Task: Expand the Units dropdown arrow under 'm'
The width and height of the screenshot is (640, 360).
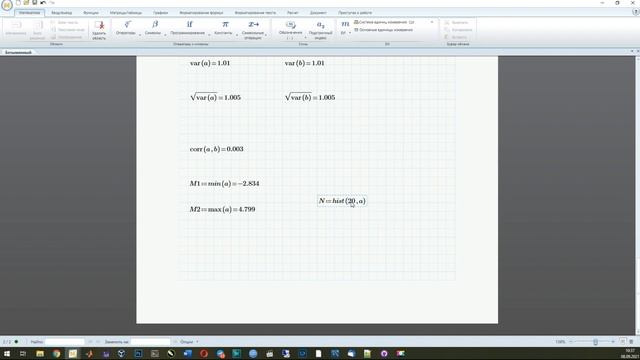Action: (x=350, y=33)
